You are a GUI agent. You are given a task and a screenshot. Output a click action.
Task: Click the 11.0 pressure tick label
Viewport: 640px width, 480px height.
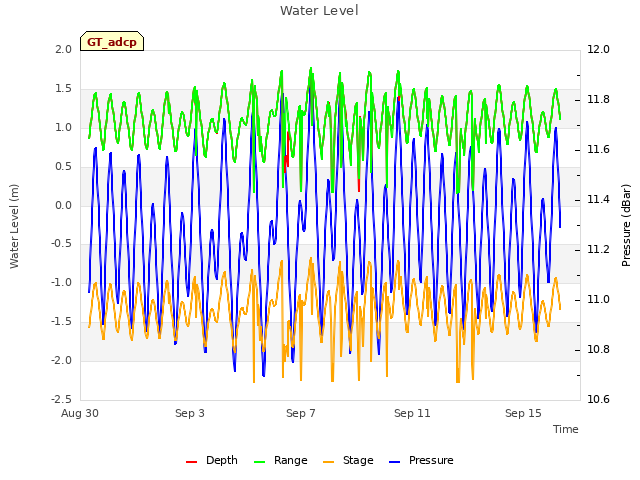[598, 300]
